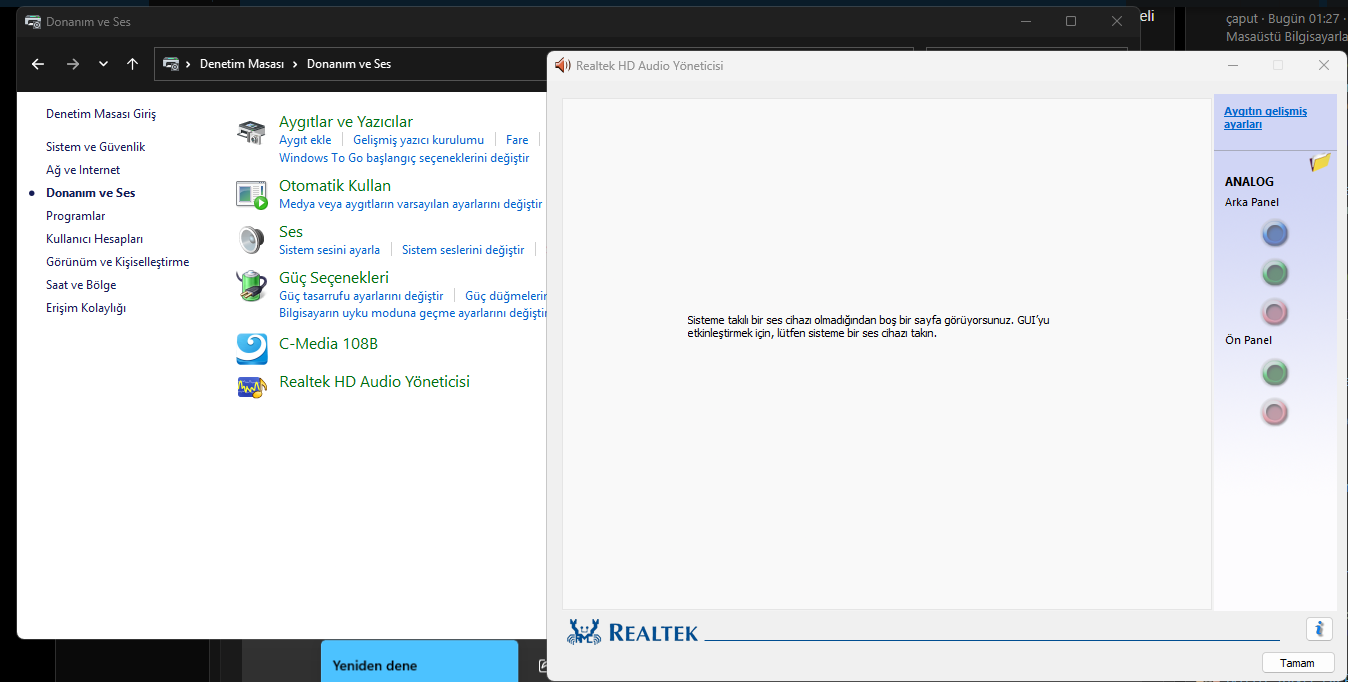
Task: Click the Control Panel address bar icon
Action: pyautogui.click(x=171, y=64)
